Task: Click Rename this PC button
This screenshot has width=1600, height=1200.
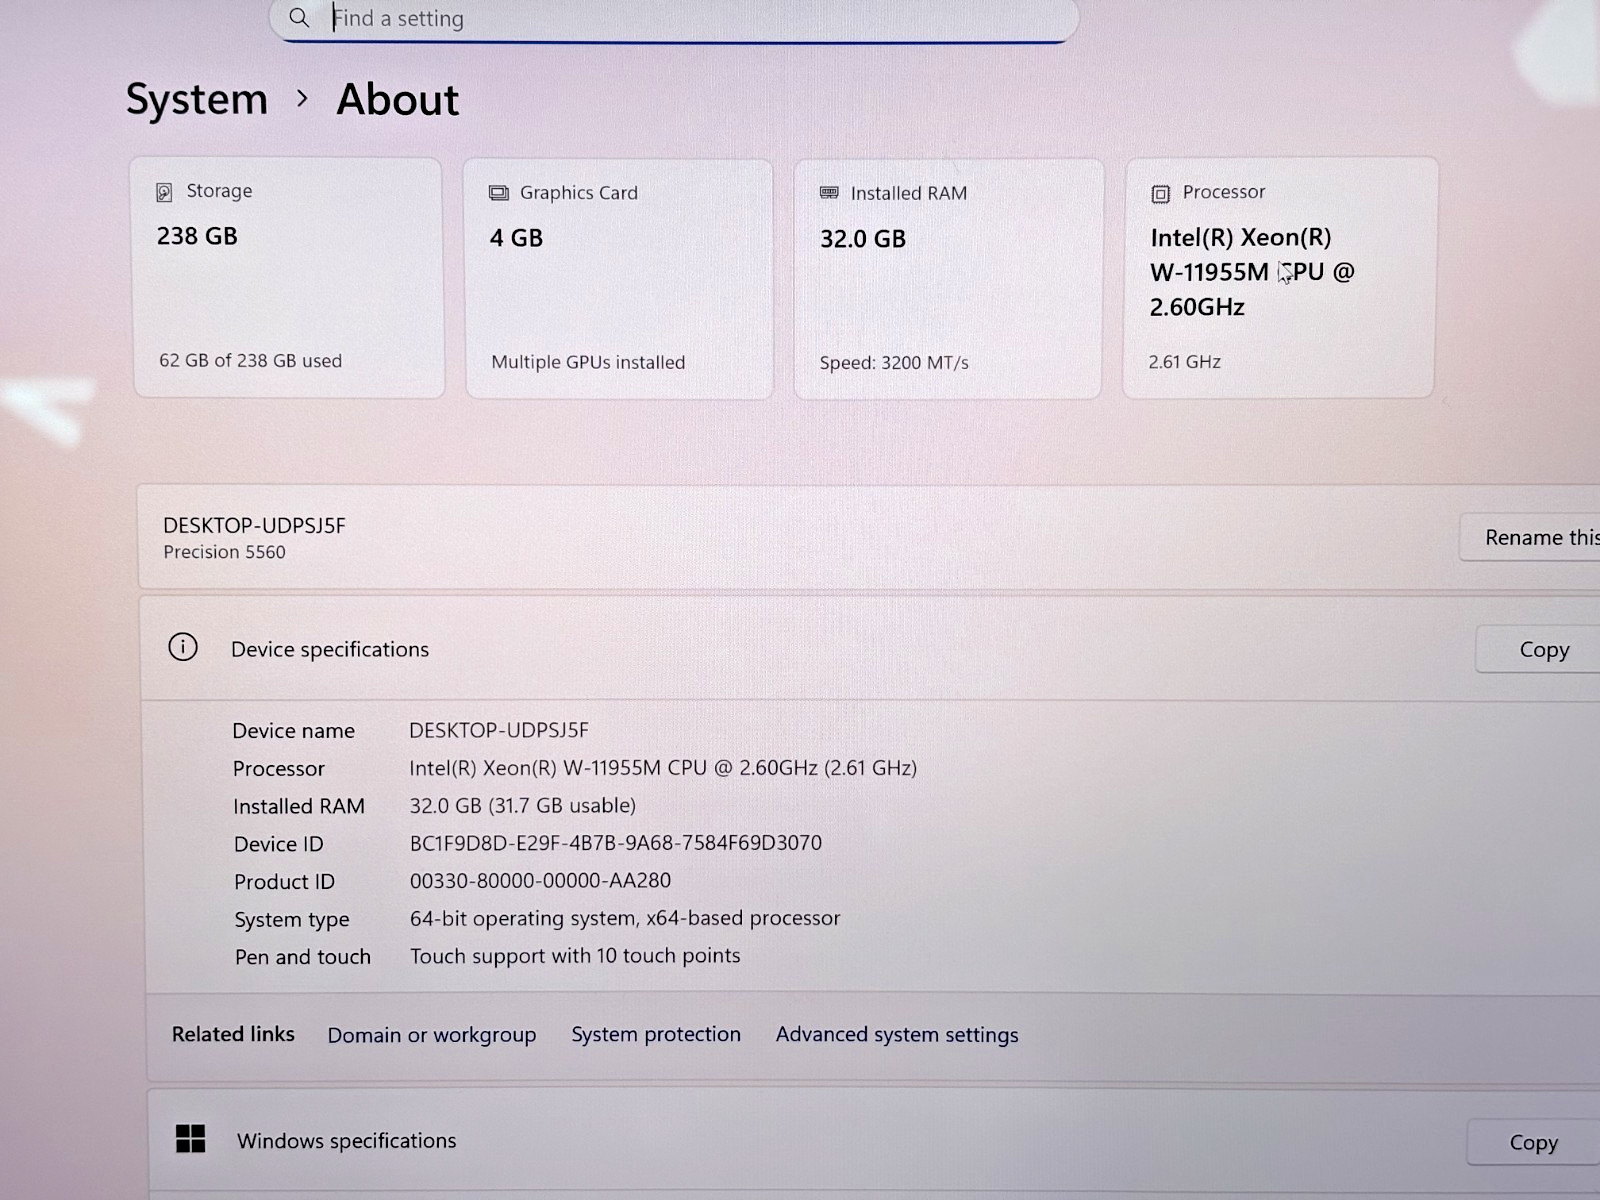Action: tap(1530, 537)
